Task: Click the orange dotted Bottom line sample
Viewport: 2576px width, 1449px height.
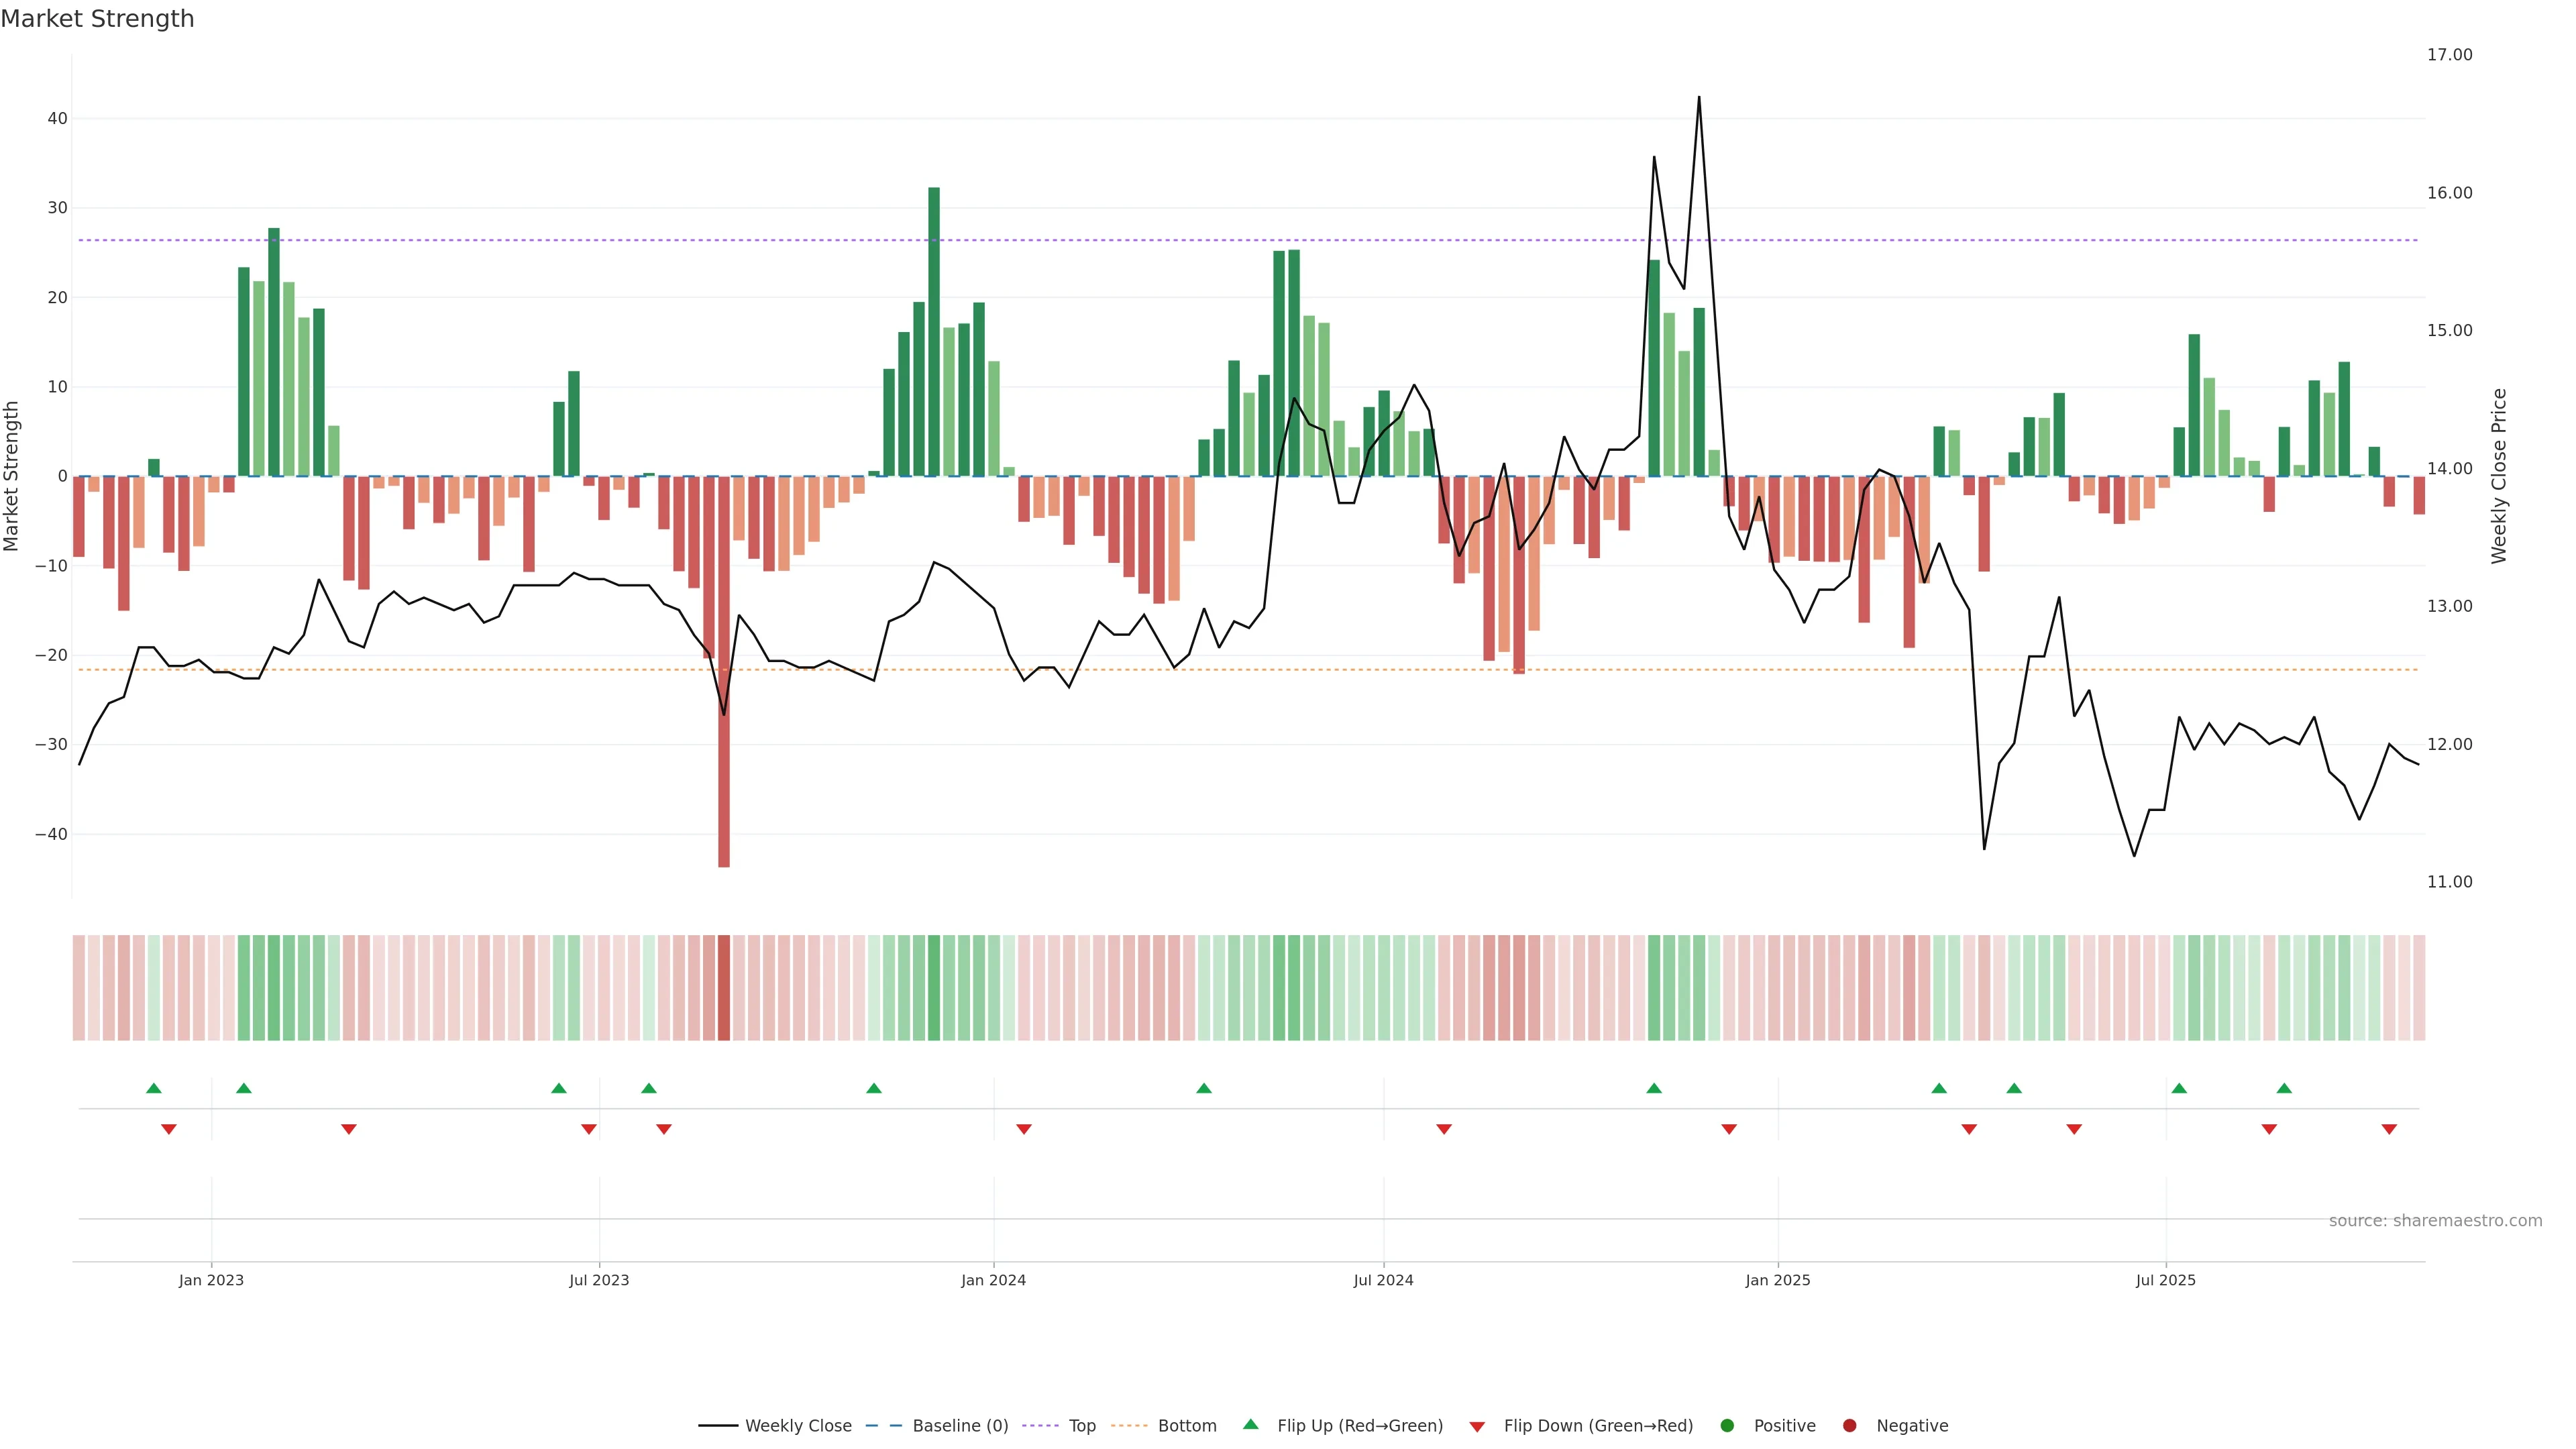Action: (1130, 1426)
